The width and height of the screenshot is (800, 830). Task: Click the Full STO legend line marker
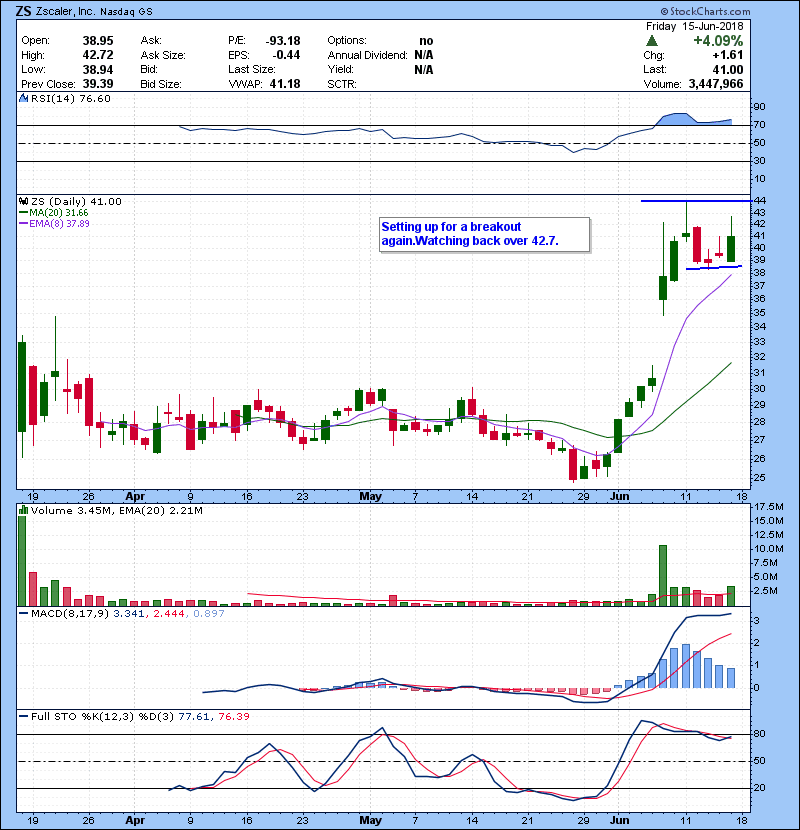coord(23,717)
